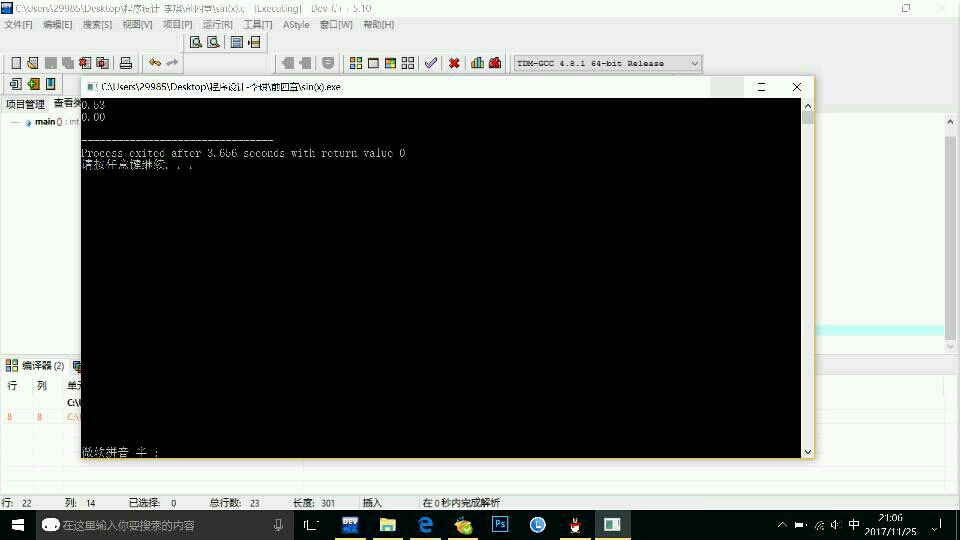
Task: Open the 搜索[S] menu
Action: click(97, 24)
